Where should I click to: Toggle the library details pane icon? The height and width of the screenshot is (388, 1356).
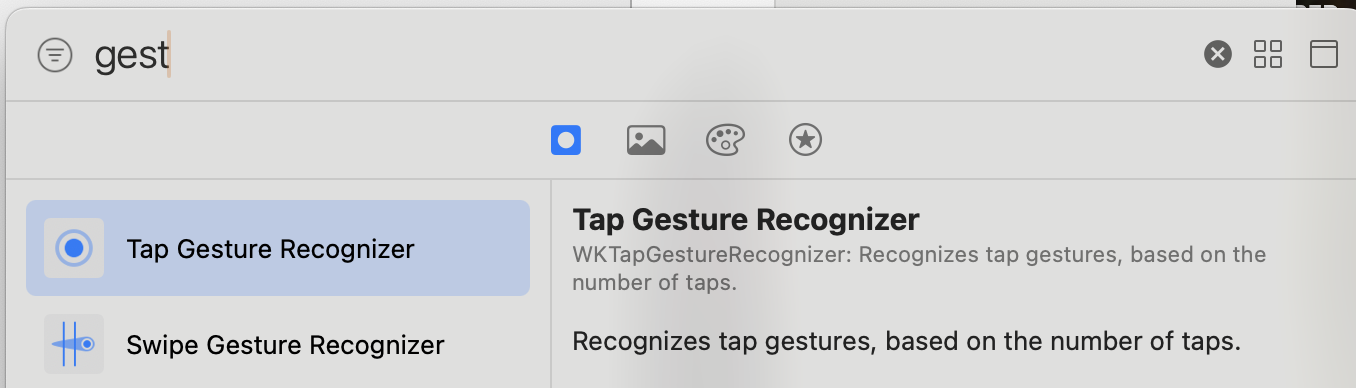point(1324,54)
